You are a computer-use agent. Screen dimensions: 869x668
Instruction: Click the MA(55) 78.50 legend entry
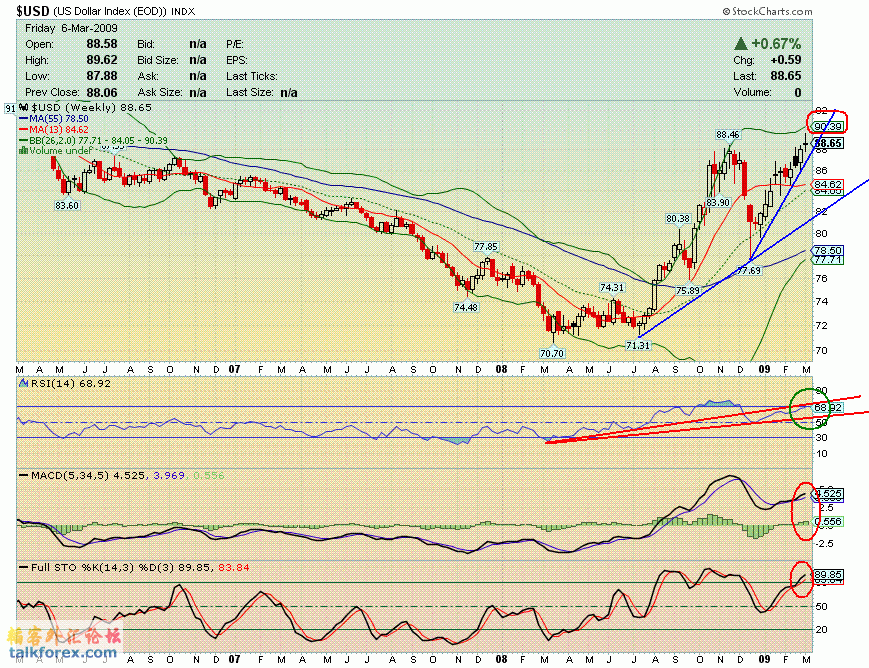coord(59,119)
